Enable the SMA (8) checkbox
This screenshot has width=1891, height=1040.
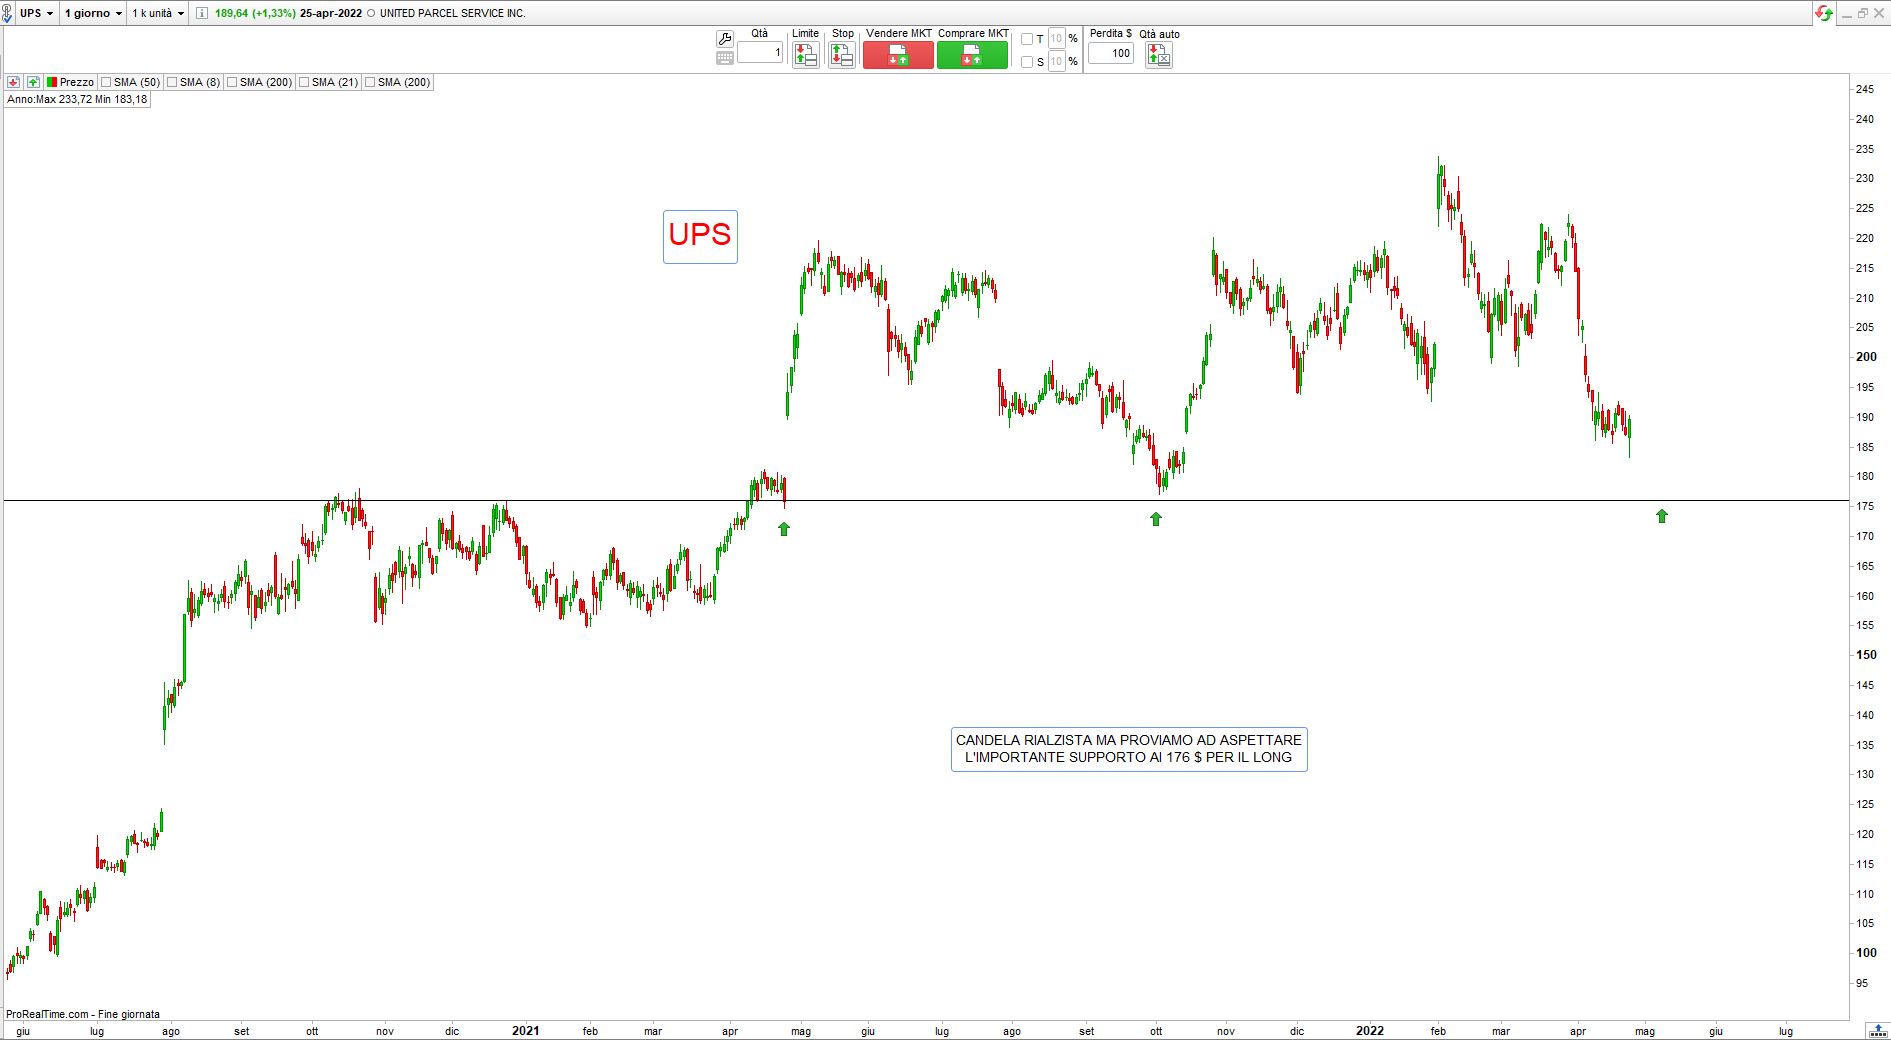point(172,82)
